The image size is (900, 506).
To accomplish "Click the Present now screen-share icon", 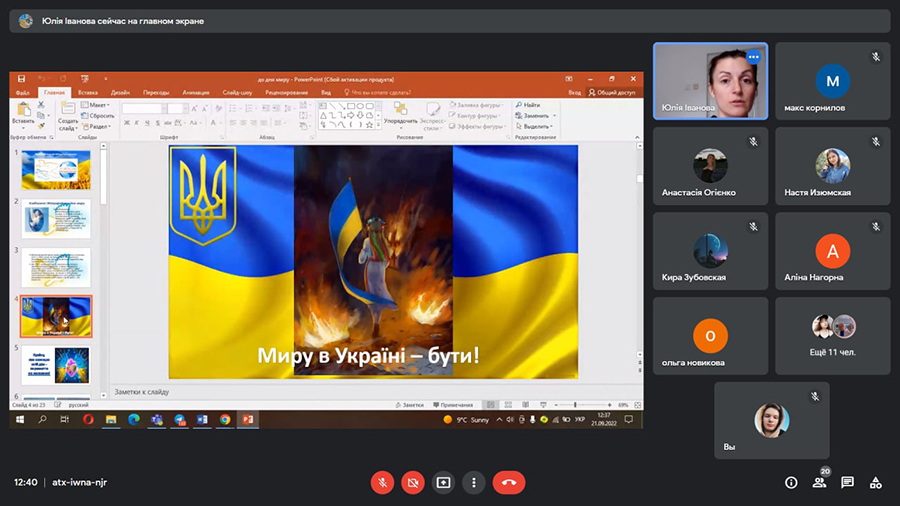I will (x=444, y=482).
